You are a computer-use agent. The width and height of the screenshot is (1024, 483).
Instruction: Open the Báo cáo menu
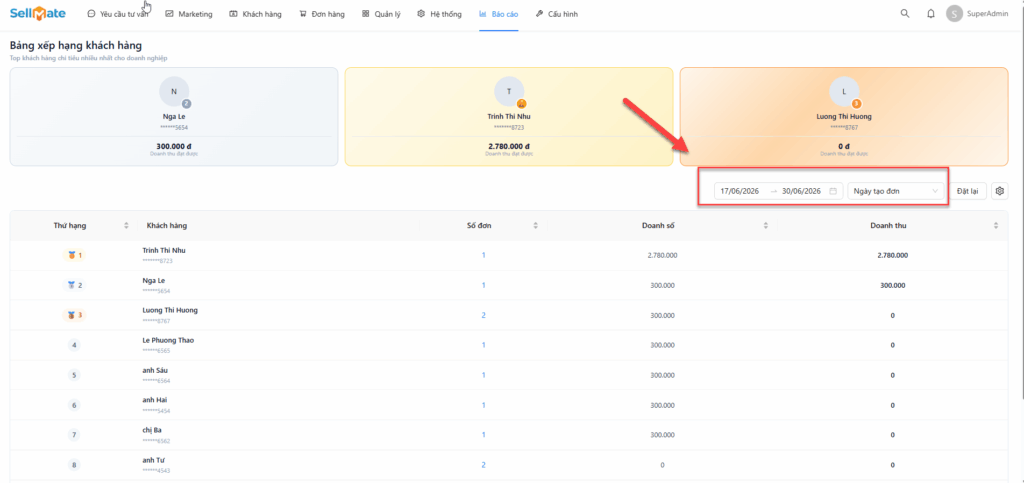pyautogui.click(x=499, y=14)
